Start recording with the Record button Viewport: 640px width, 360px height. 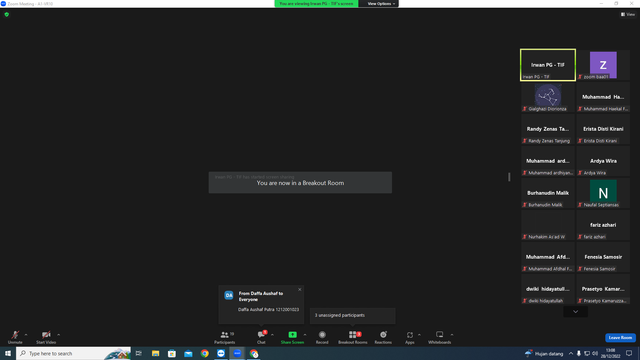pos(322,337)
